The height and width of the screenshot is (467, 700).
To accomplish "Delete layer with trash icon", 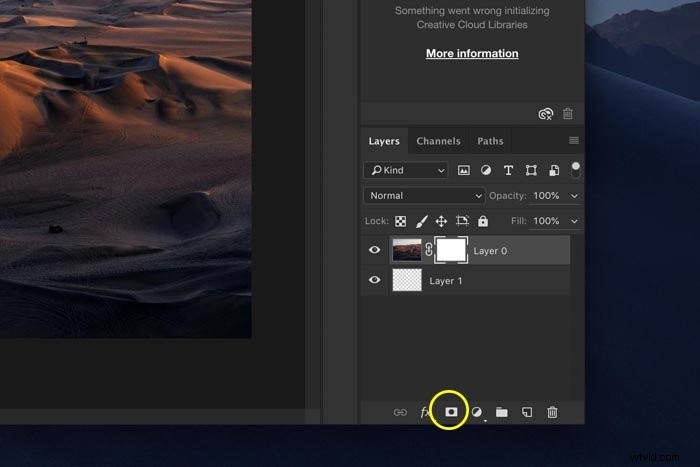I will click(552, 412).
